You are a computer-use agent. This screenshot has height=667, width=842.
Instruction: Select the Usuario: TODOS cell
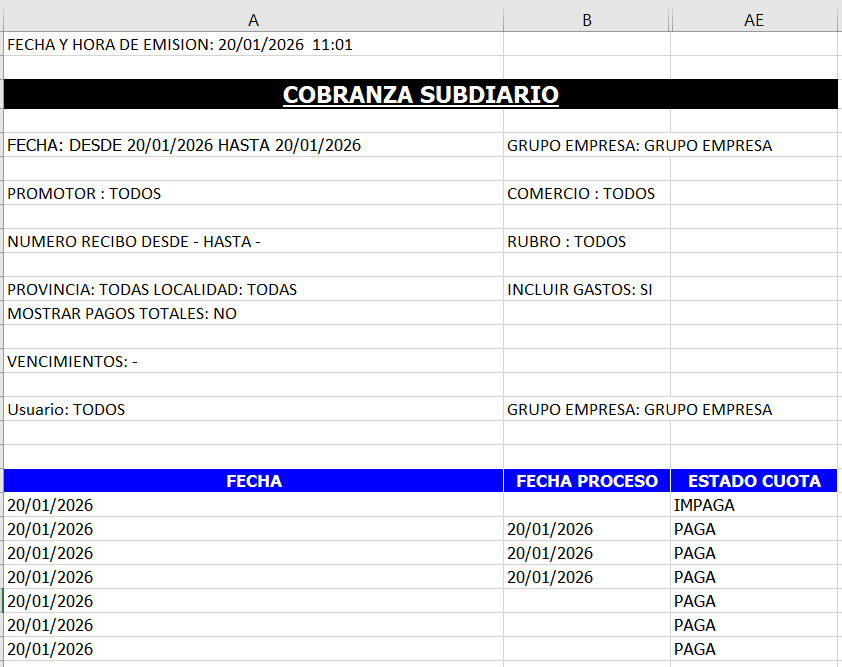pos(66,410)
